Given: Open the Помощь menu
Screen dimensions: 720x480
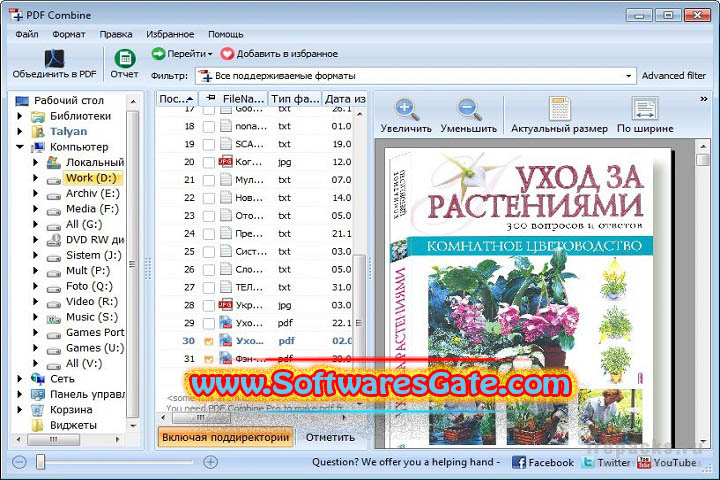Looking at the screenshot, I should coord(225,34).
